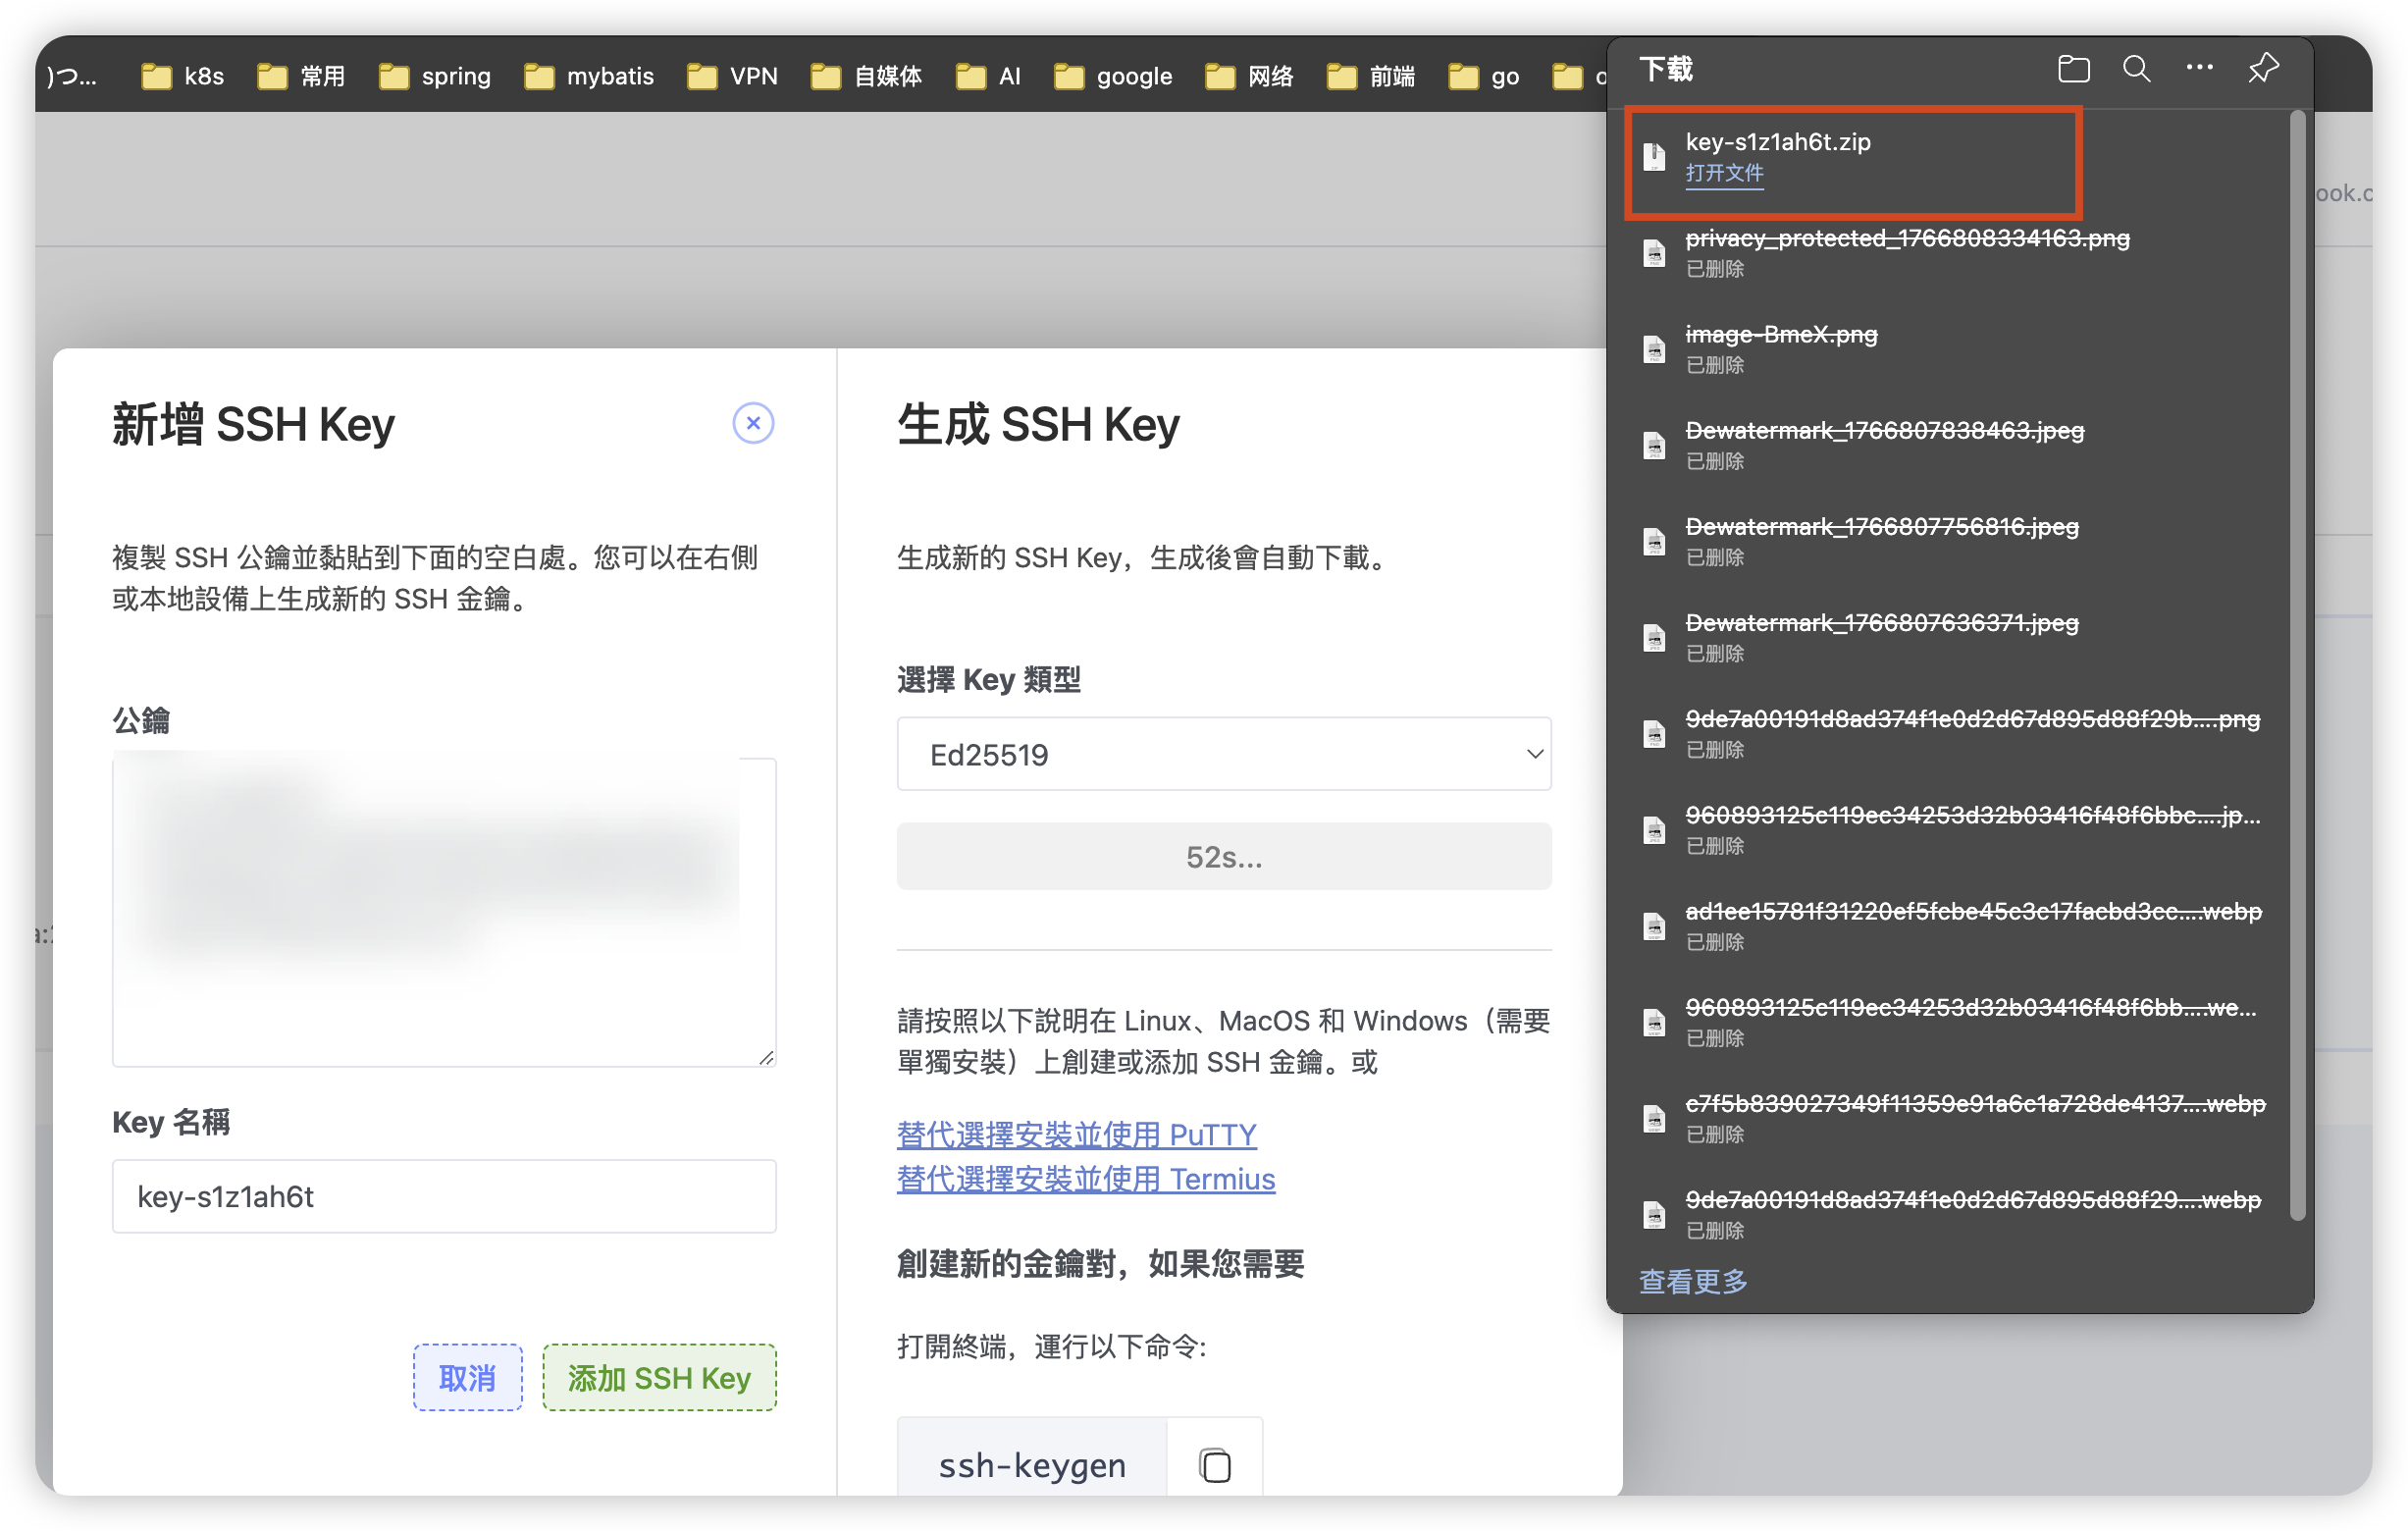Open downloads folder icon in panel header
Image resolution: width=2408 pixels, height=1531 pixels.
[2073, 68]
